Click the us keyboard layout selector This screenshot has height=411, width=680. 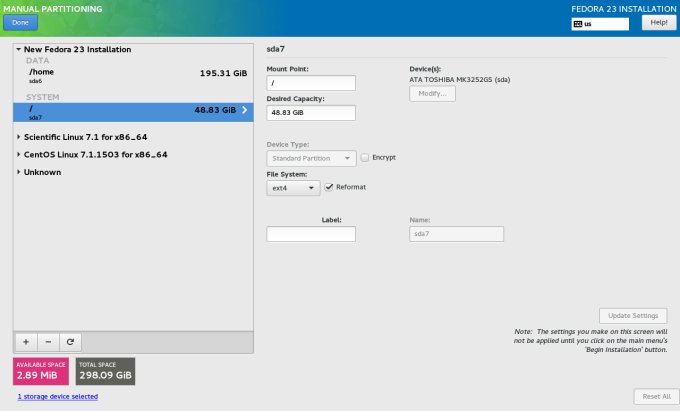(600, 24)
